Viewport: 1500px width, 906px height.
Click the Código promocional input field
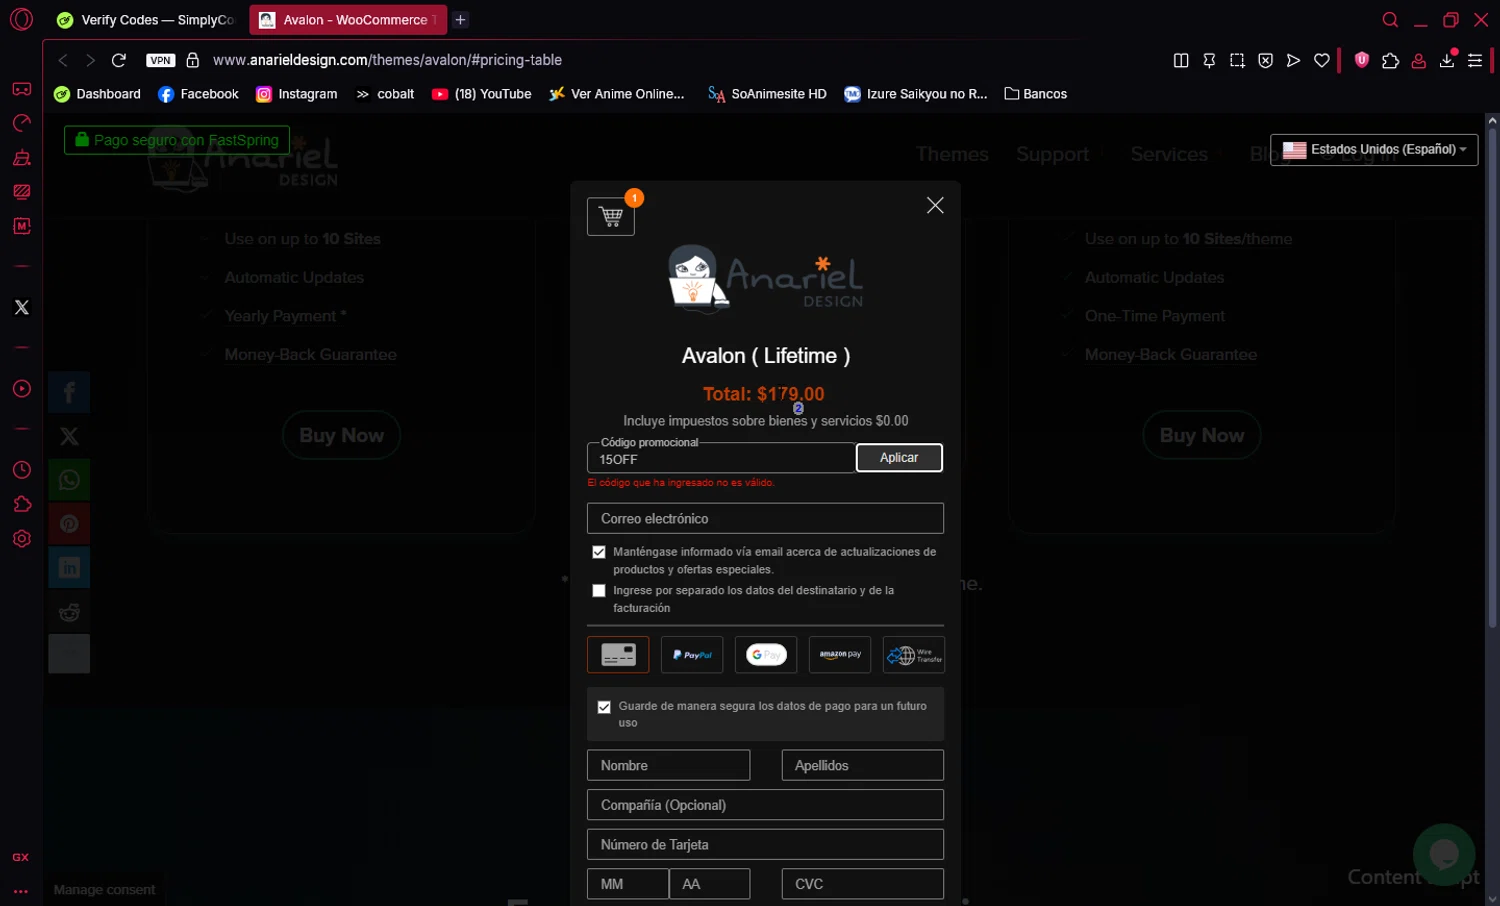point(721,459)
